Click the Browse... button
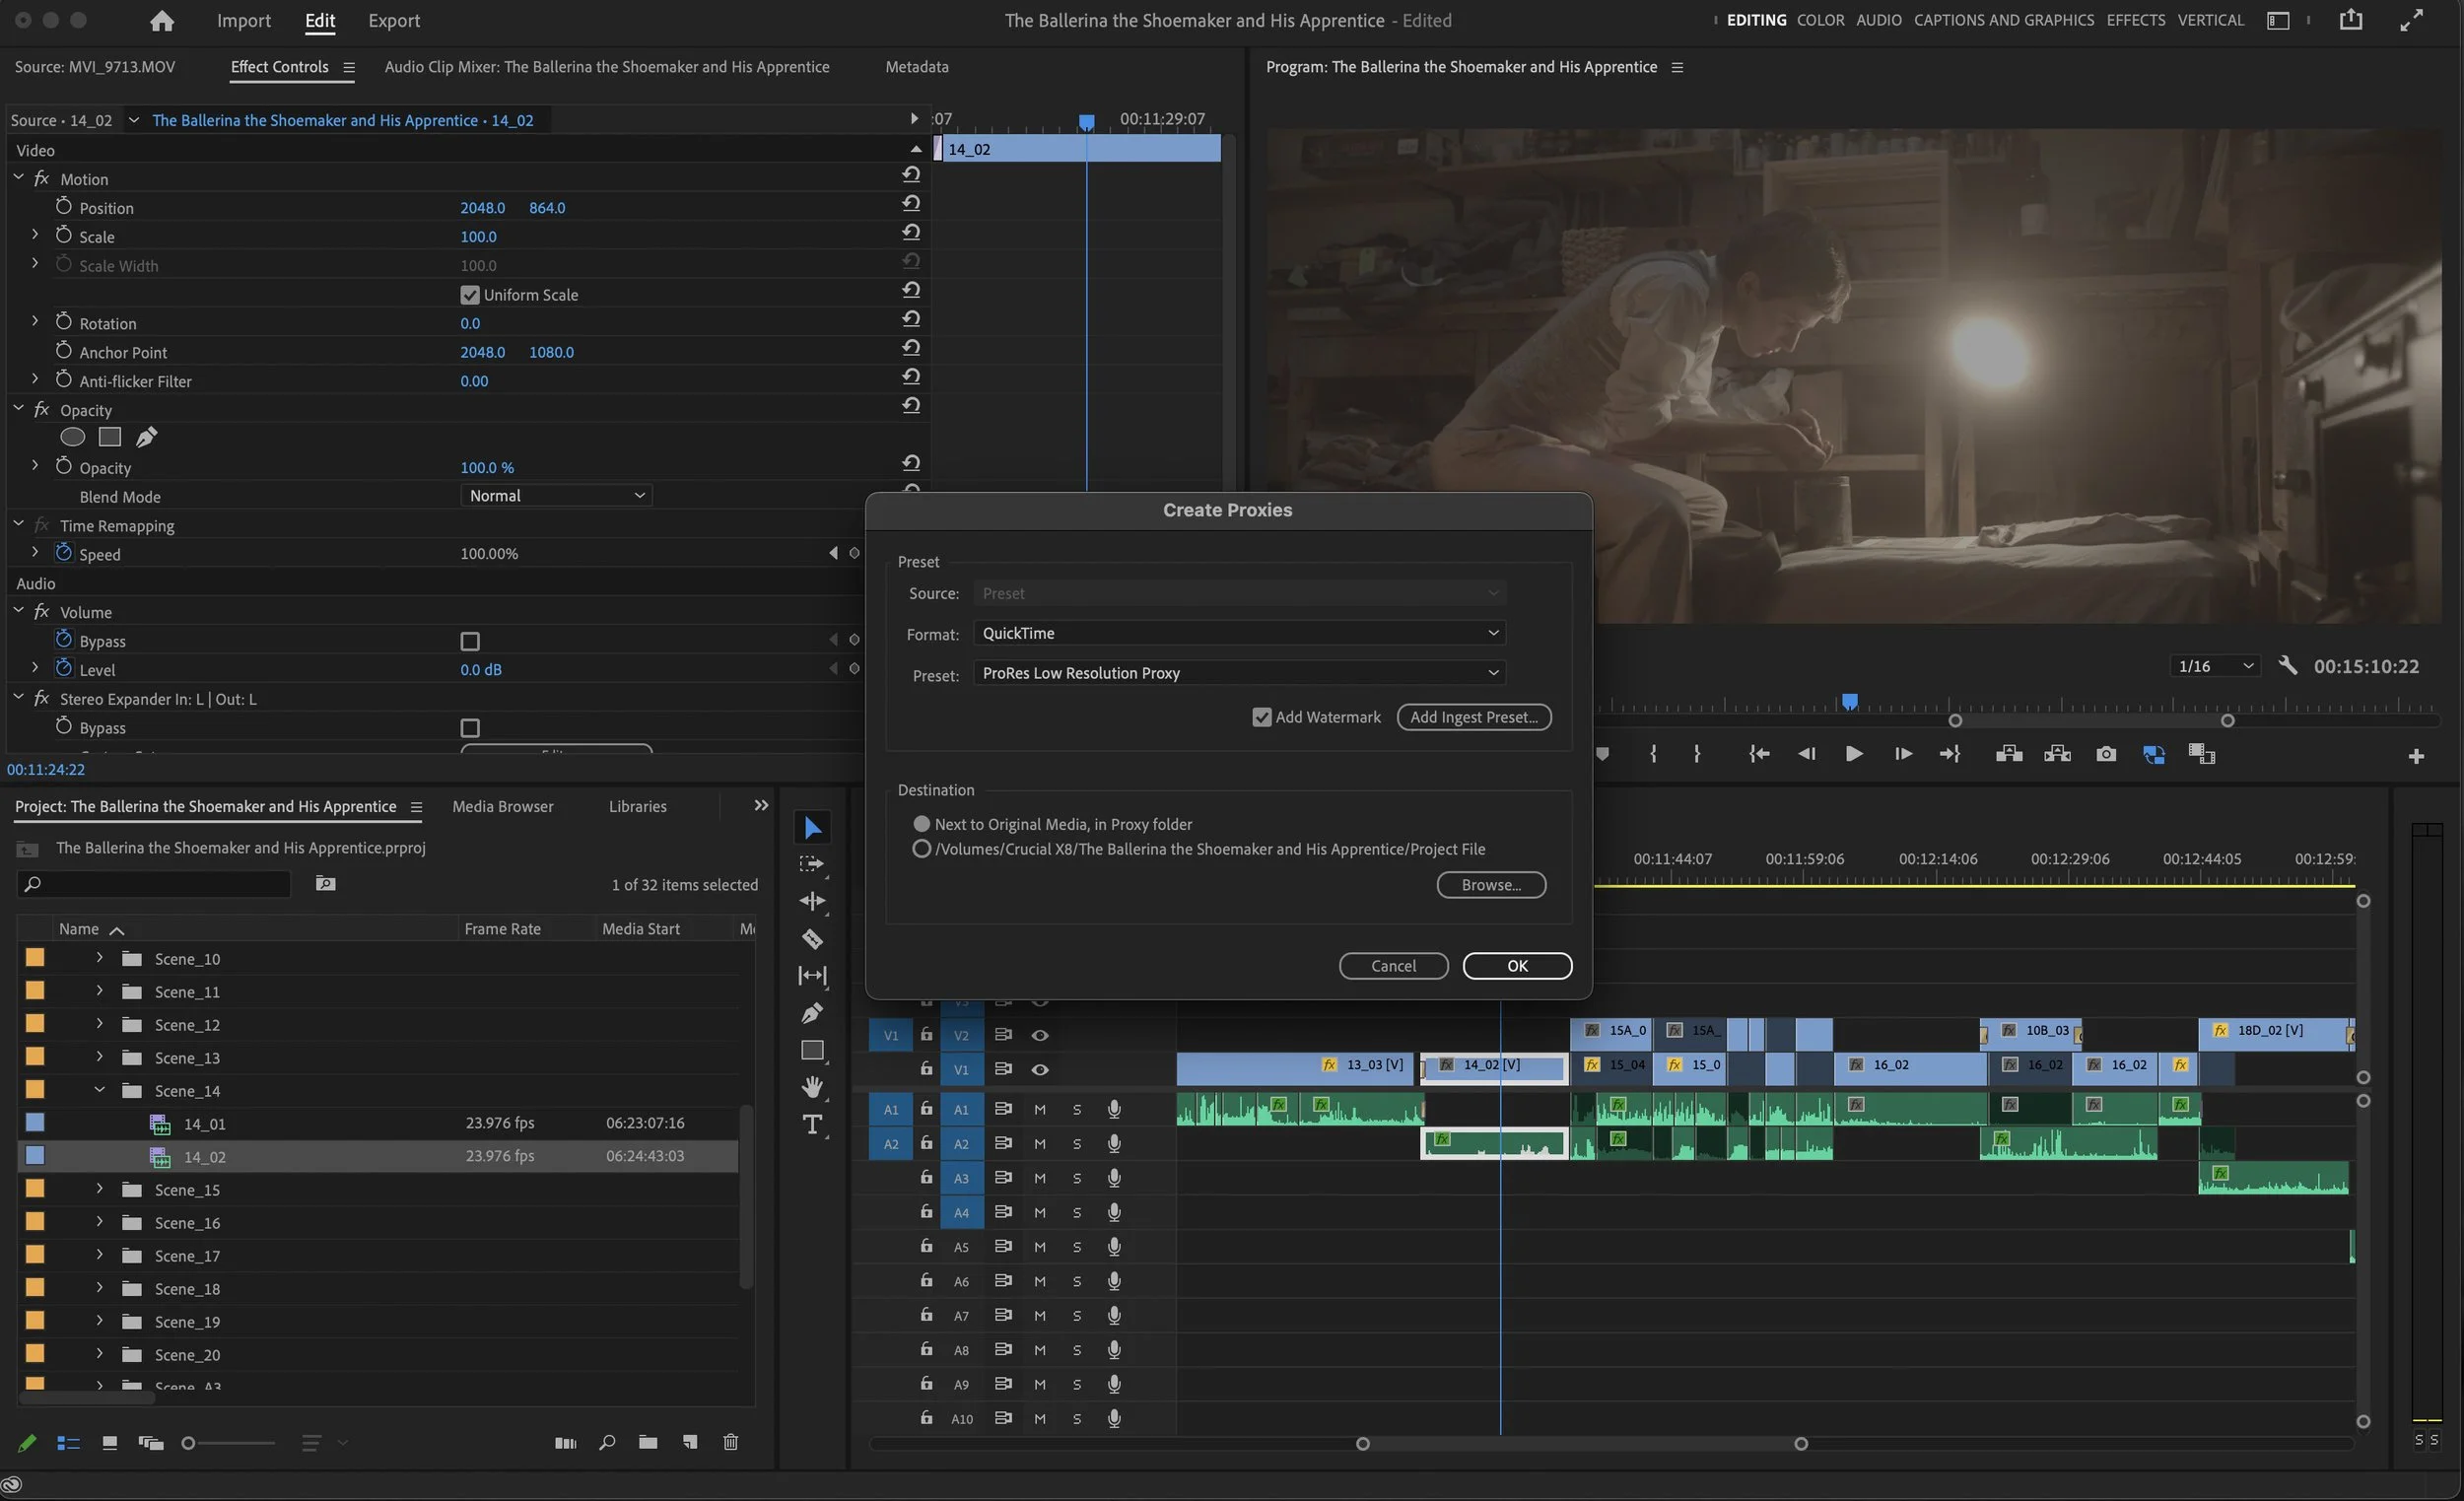This screenshot has height=1501, width=2464. (x=1490, y=885)
